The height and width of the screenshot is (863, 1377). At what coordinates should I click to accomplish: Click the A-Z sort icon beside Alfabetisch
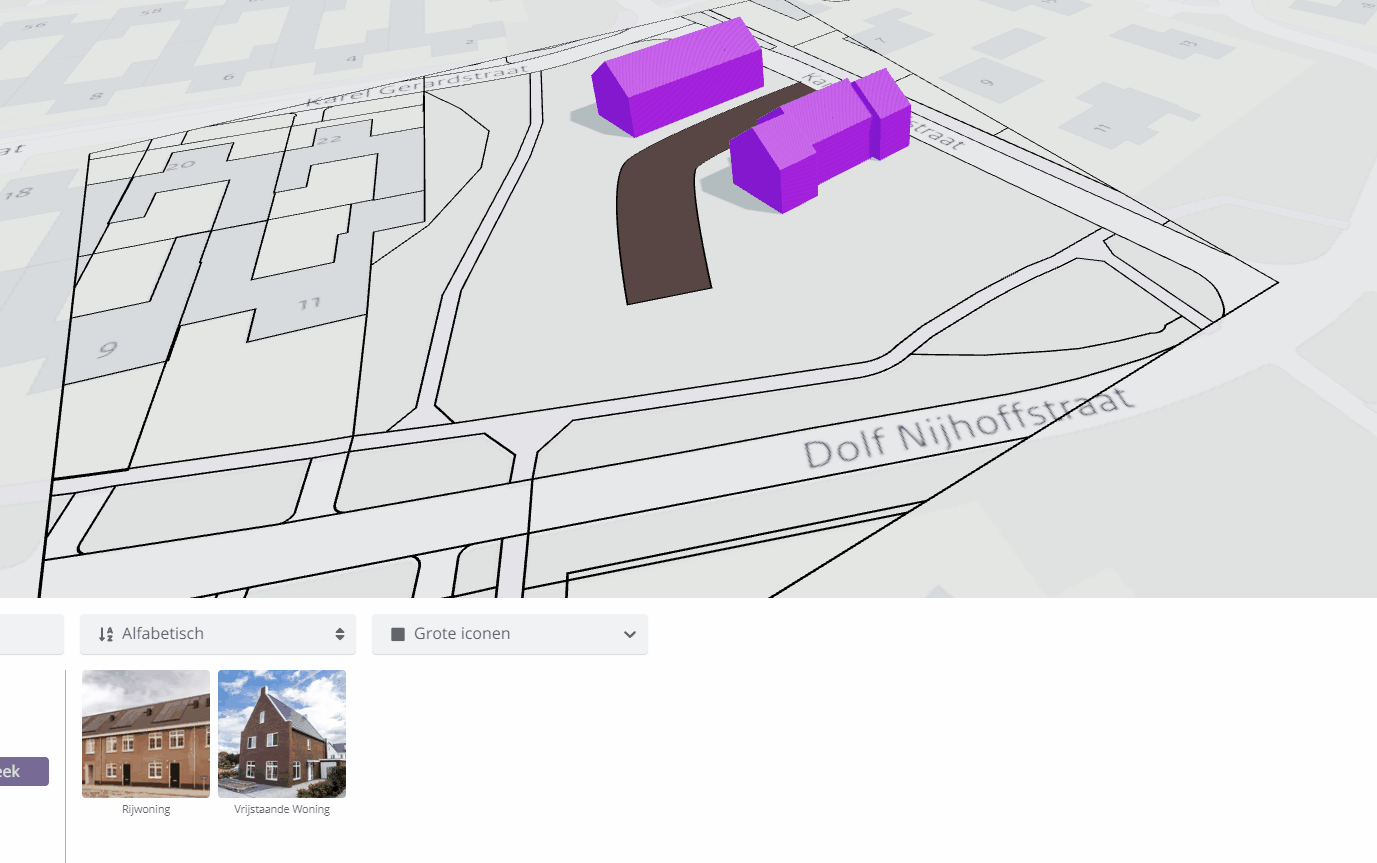pyautogui.click(x=106, y=634)
